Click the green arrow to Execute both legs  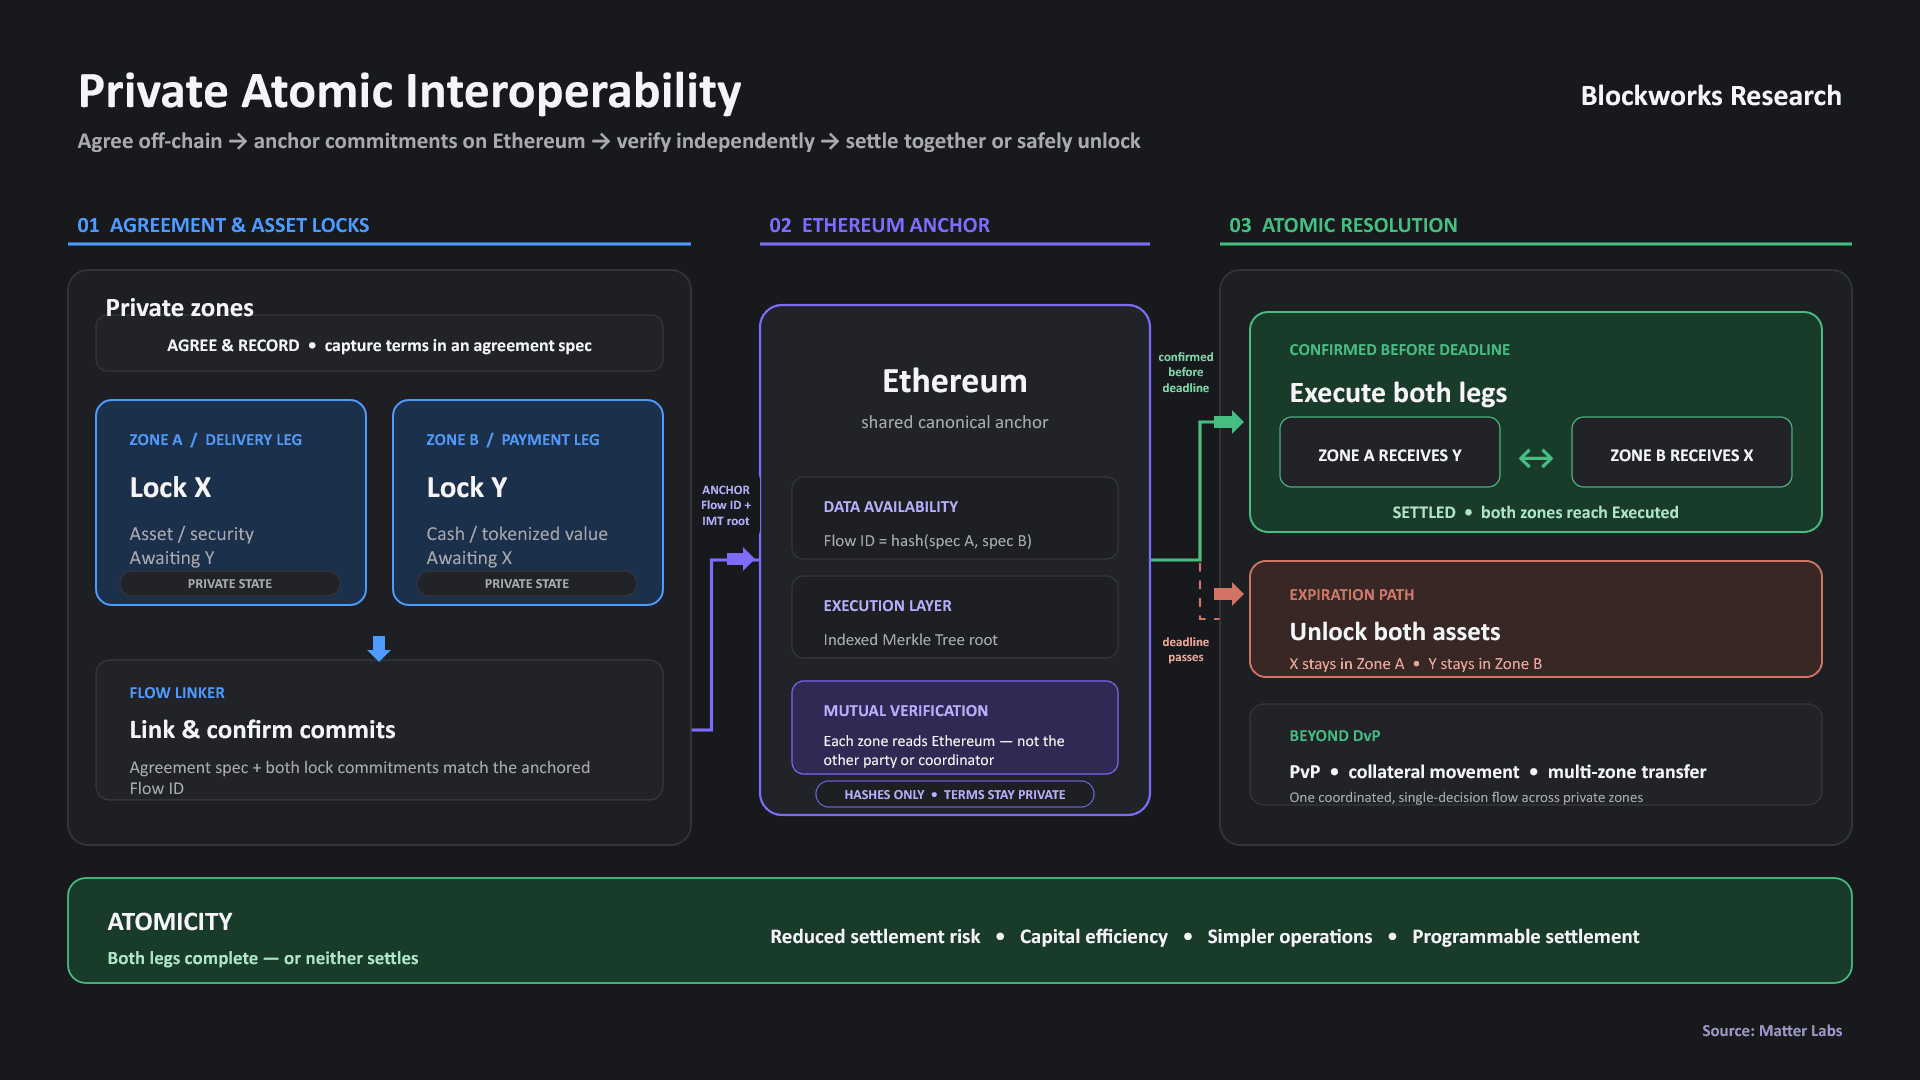(1229, 422)
